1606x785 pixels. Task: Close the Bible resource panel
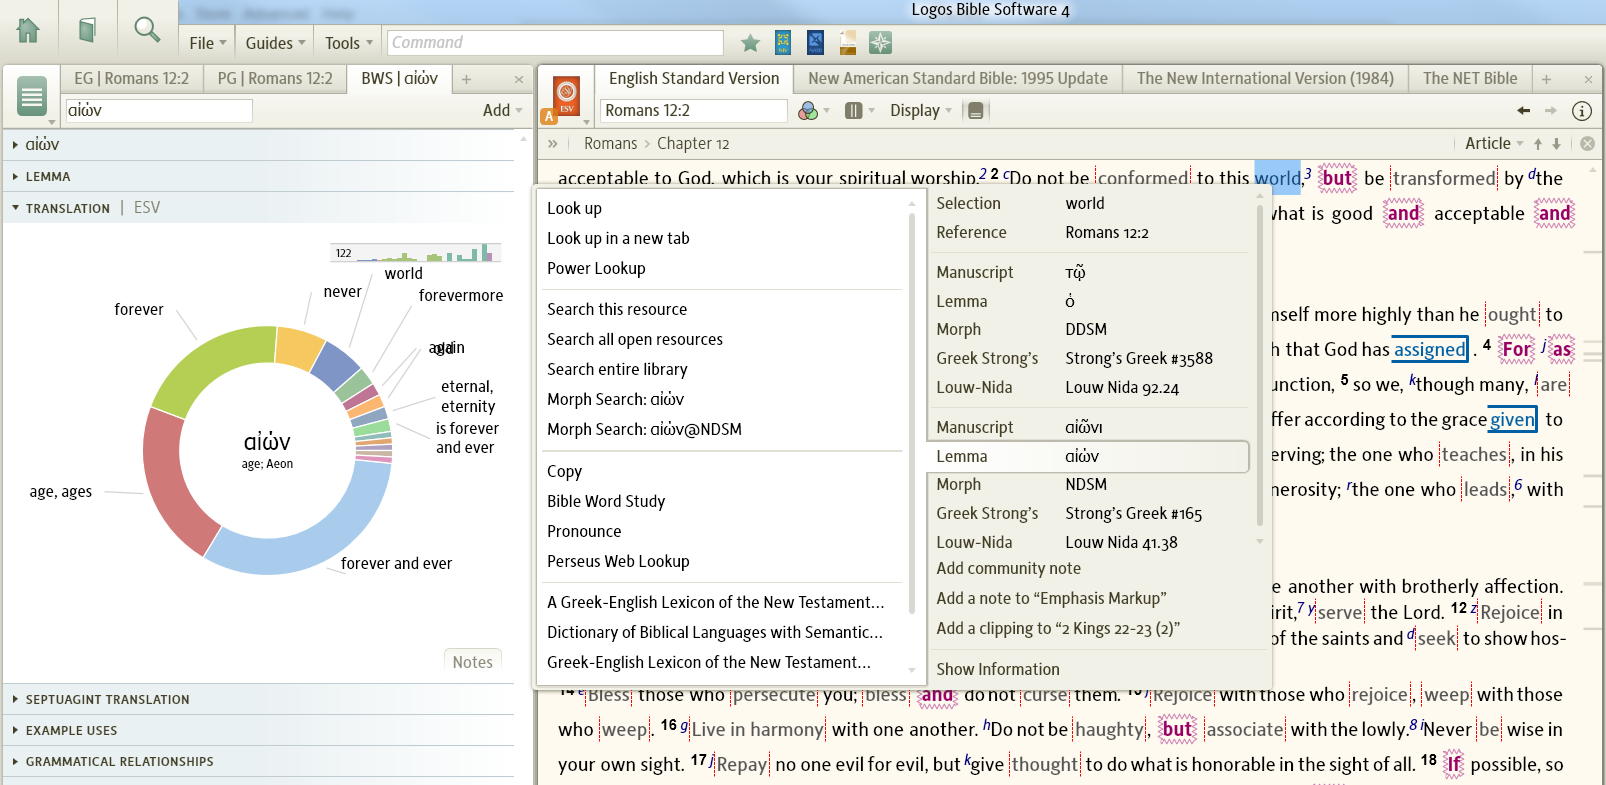click(x=1588, y=79)
